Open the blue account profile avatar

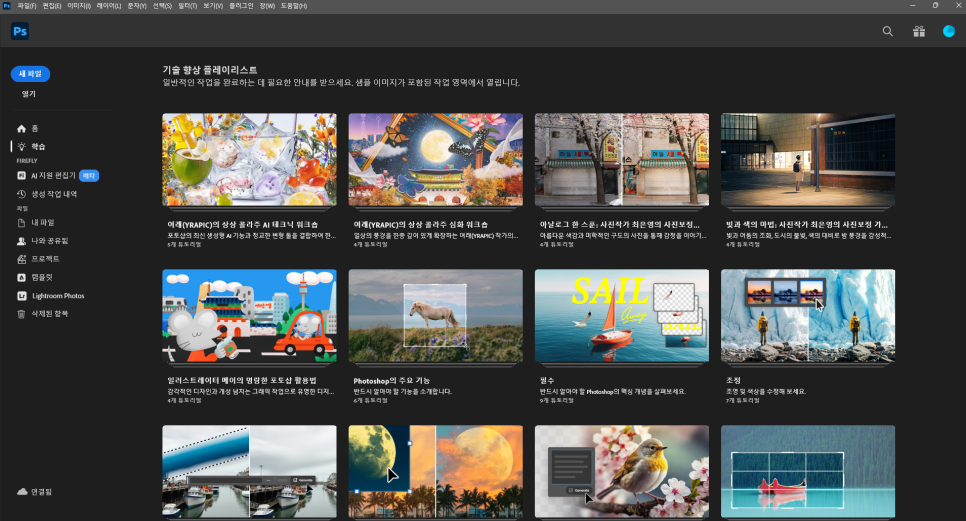(x=949, y=31)
